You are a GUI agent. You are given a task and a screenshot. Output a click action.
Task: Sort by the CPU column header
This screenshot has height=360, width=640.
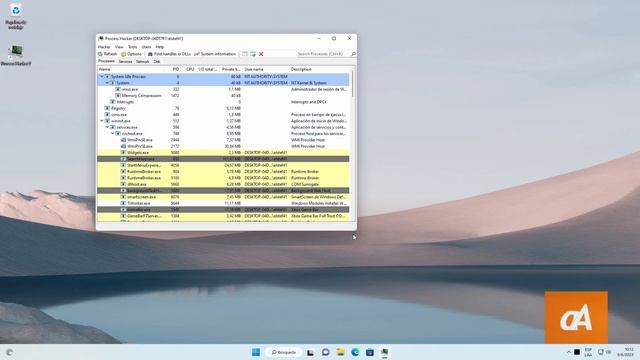[189, 69]
